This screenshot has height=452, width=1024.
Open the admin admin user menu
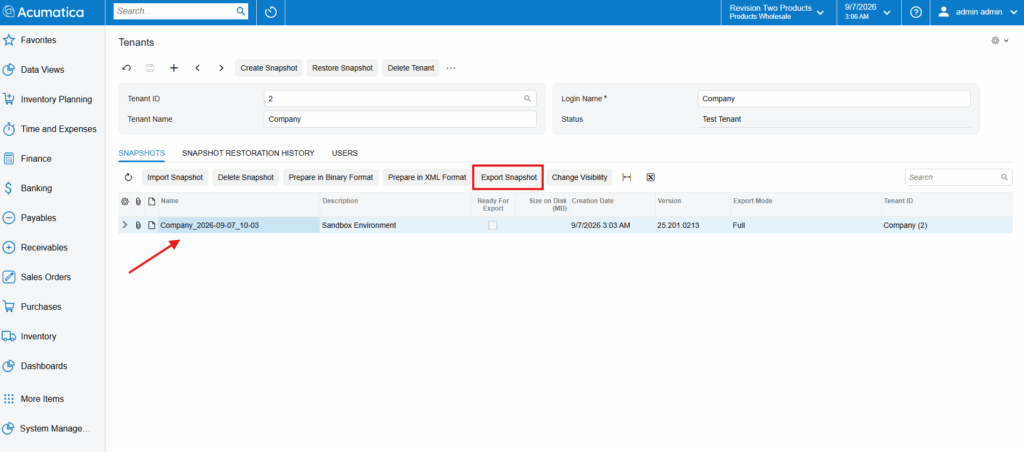click(x=976, y=12)
